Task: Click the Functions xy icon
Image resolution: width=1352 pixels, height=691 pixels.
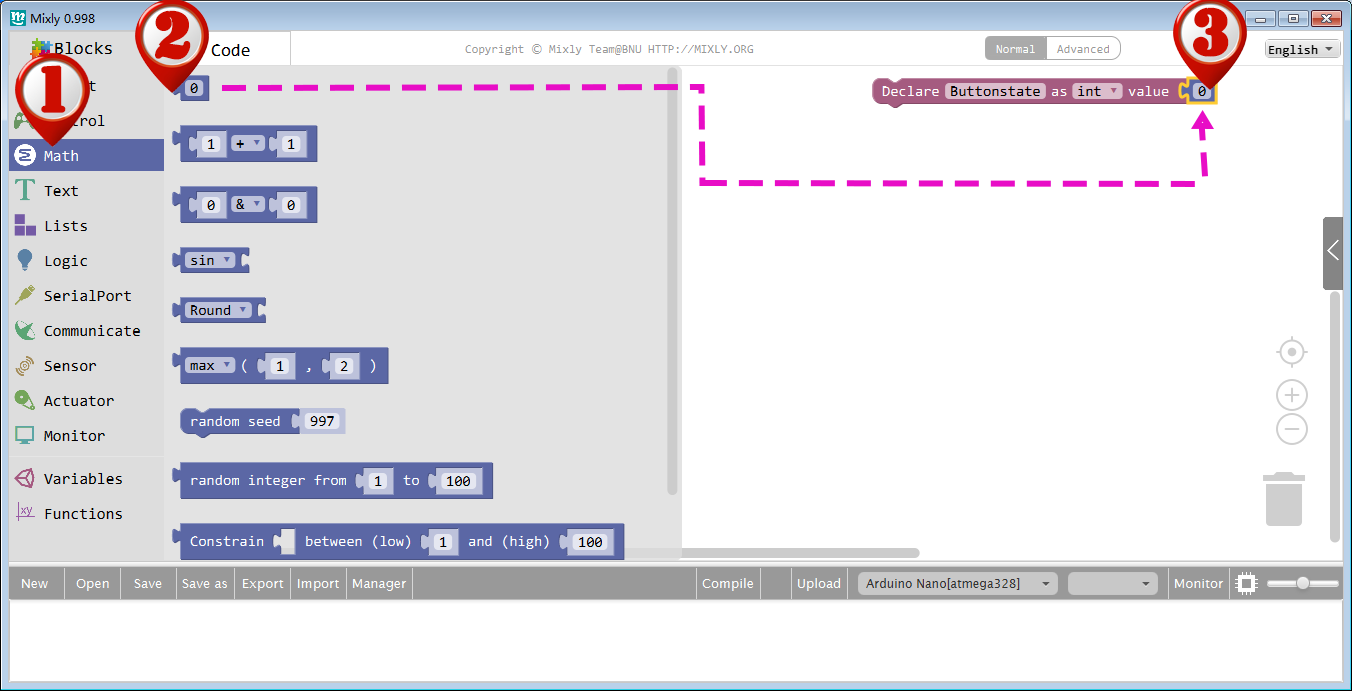Action: tap(25, 512)
